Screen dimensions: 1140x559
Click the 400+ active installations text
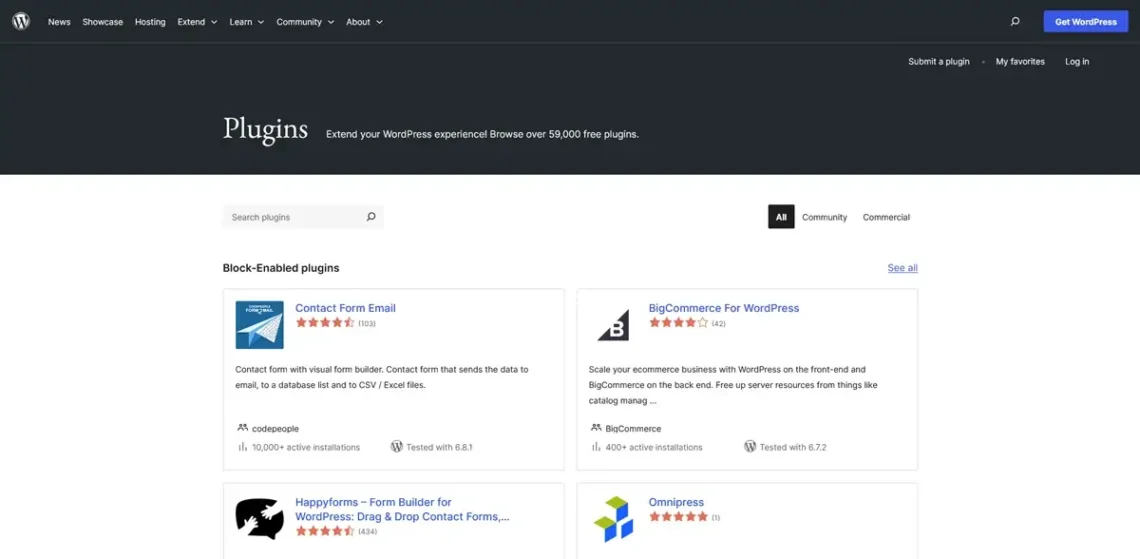[654, 447]
